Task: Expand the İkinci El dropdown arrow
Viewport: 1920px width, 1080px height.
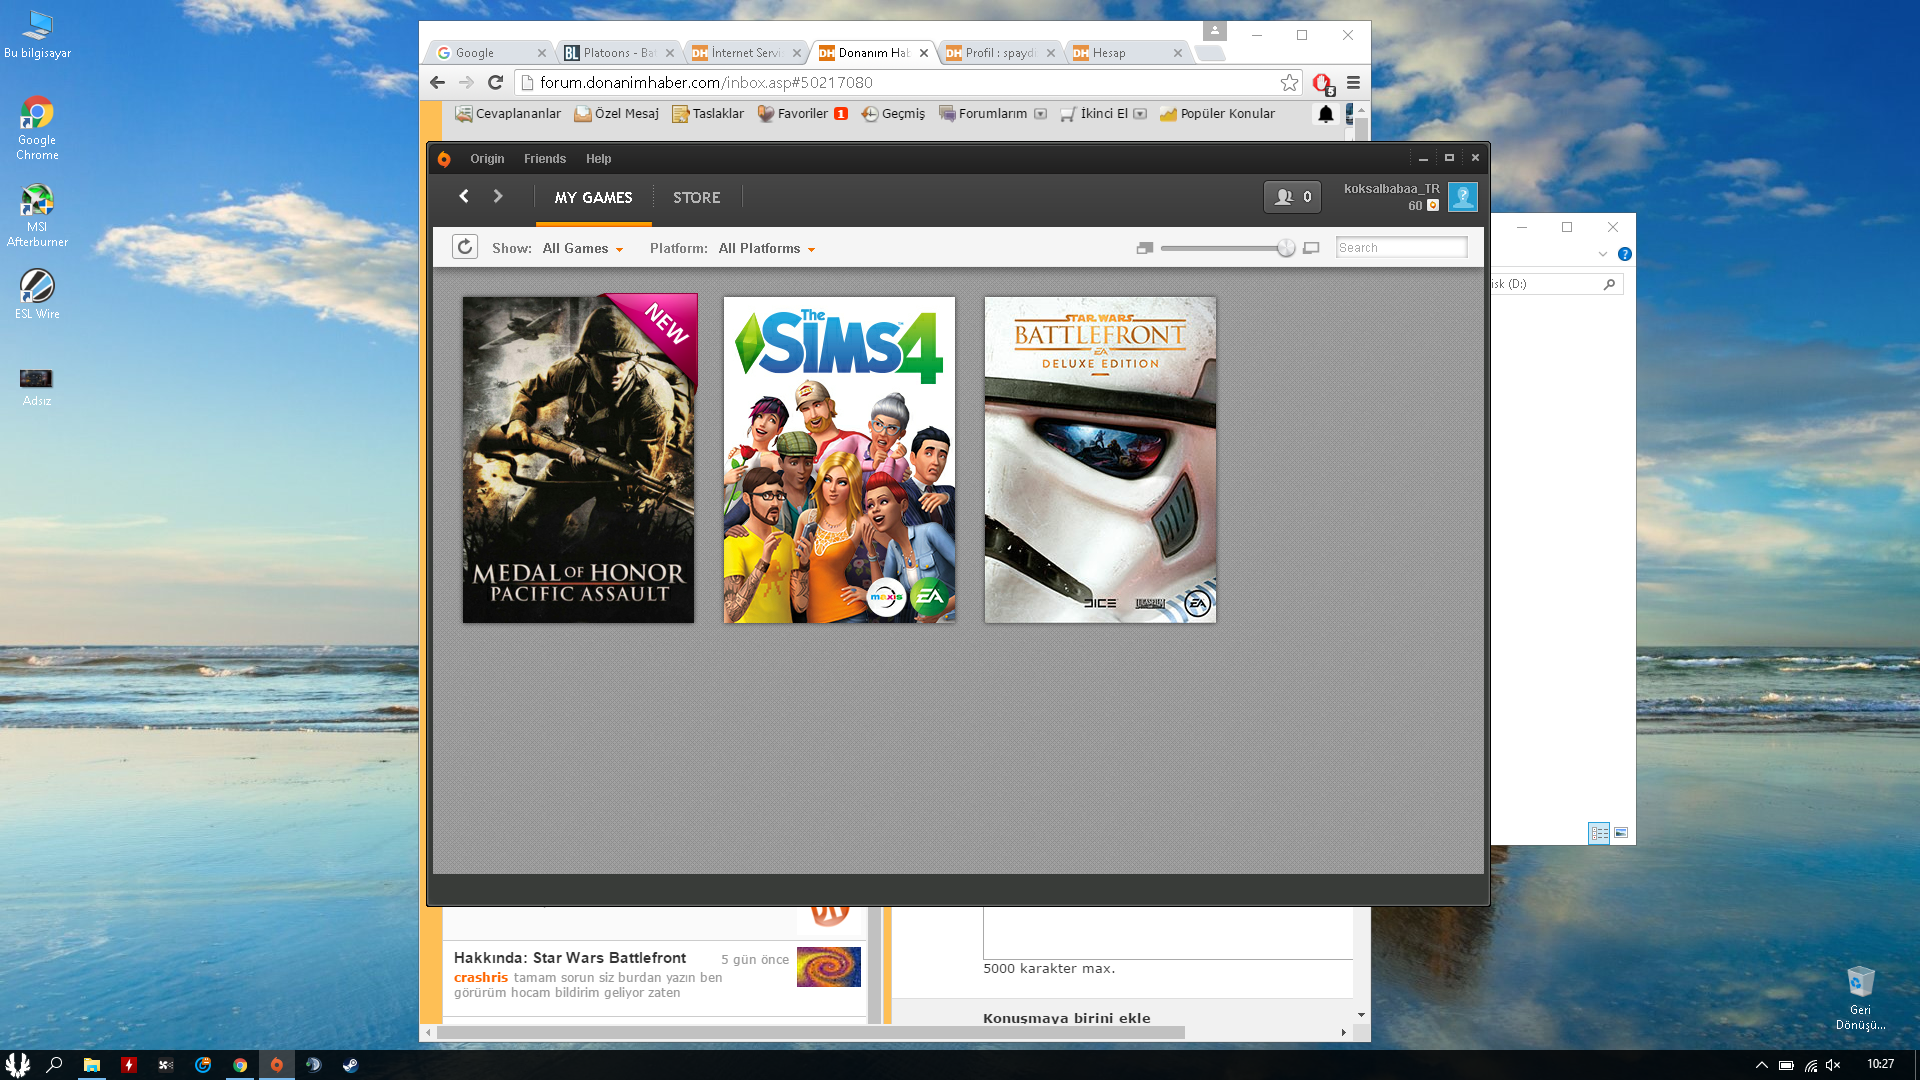Action: 1140,114
